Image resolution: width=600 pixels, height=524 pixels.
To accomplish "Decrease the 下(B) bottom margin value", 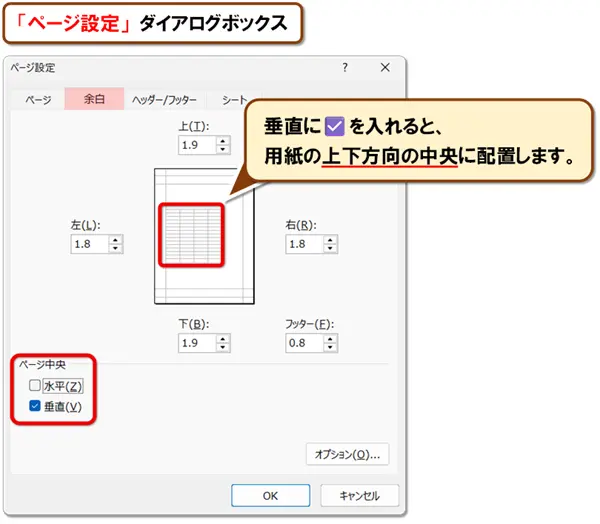I will point(223,348).
